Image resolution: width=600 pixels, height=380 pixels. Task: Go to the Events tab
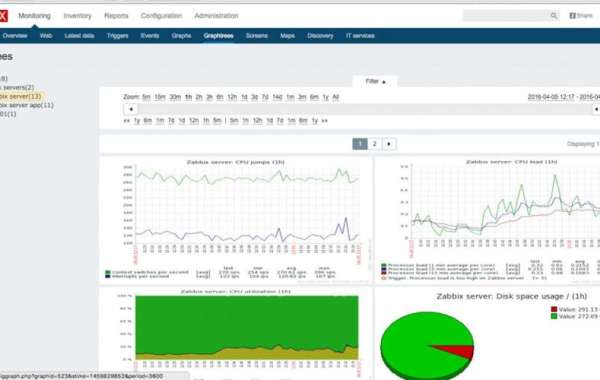tap(150, 36)
